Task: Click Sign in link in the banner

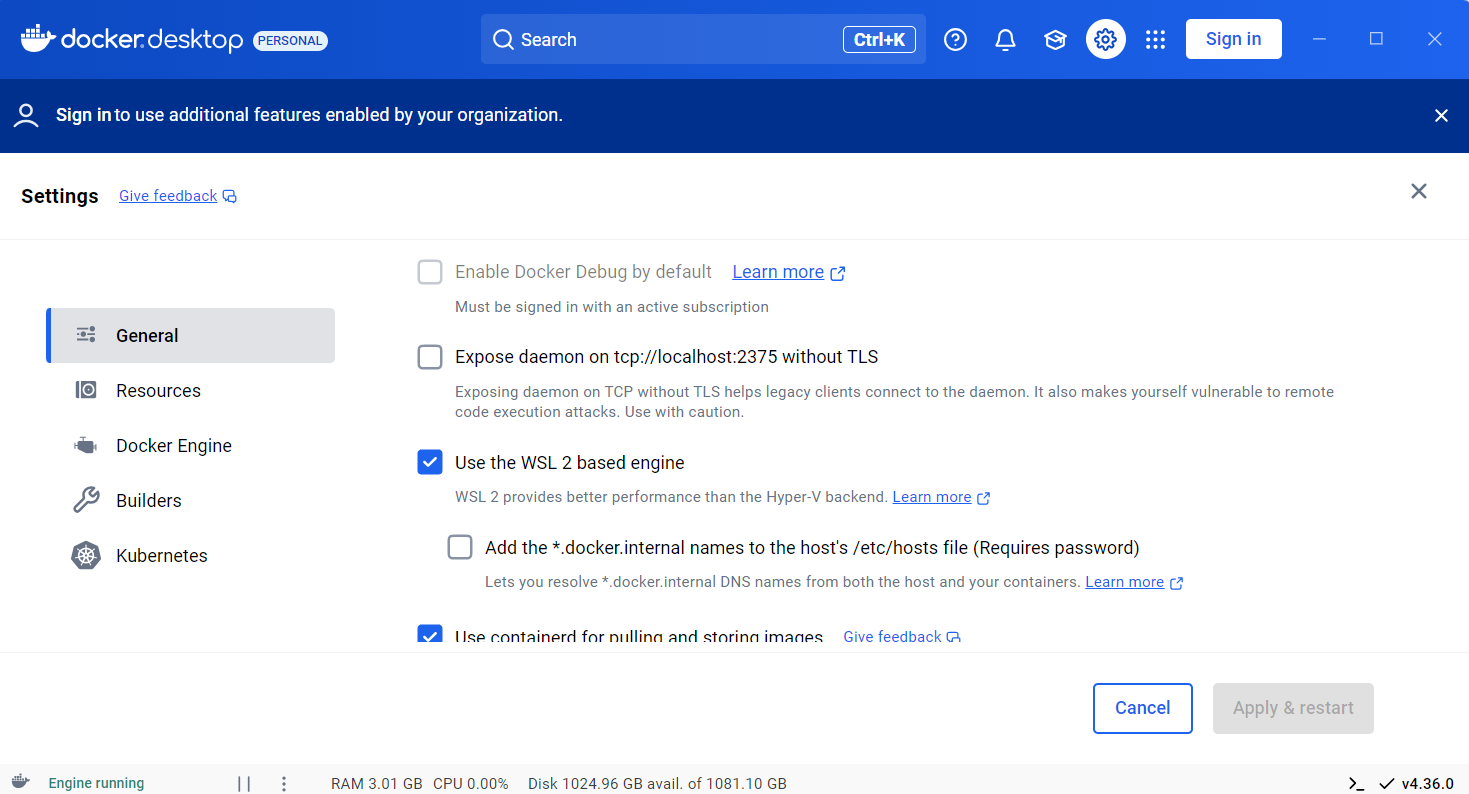Action: click(83, 115)
